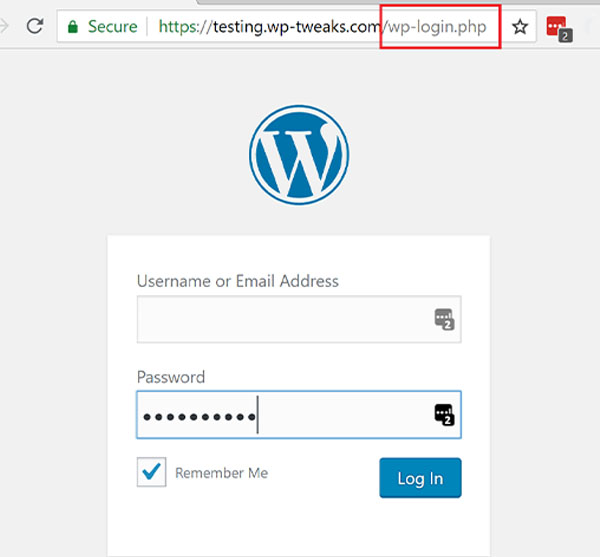Click the Log In button

pos(420,478)
